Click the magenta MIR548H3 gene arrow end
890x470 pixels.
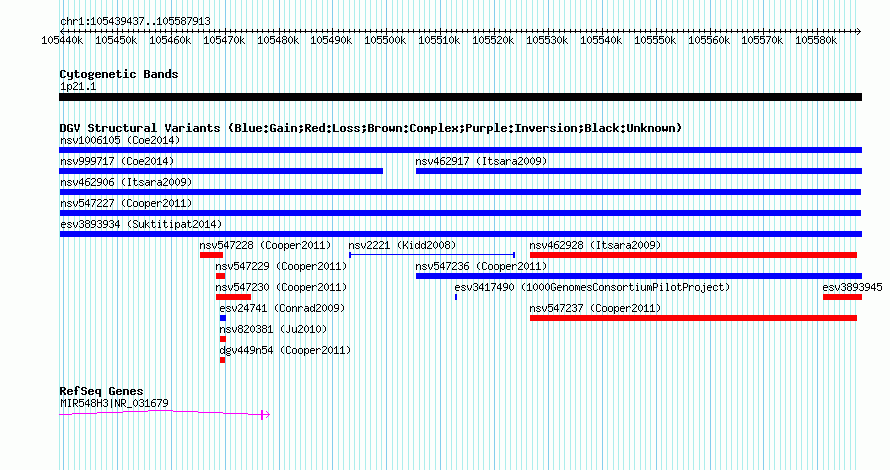[265, 415]
